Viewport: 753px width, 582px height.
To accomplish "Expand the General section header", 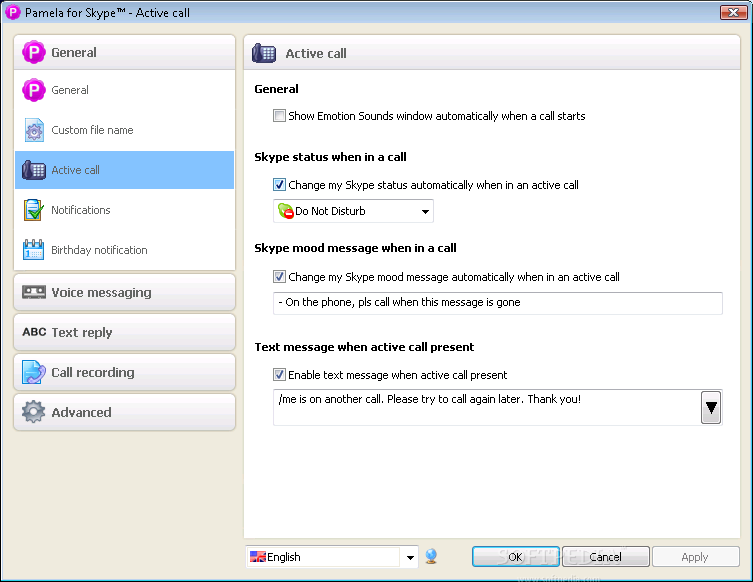I will coord(125,52).
